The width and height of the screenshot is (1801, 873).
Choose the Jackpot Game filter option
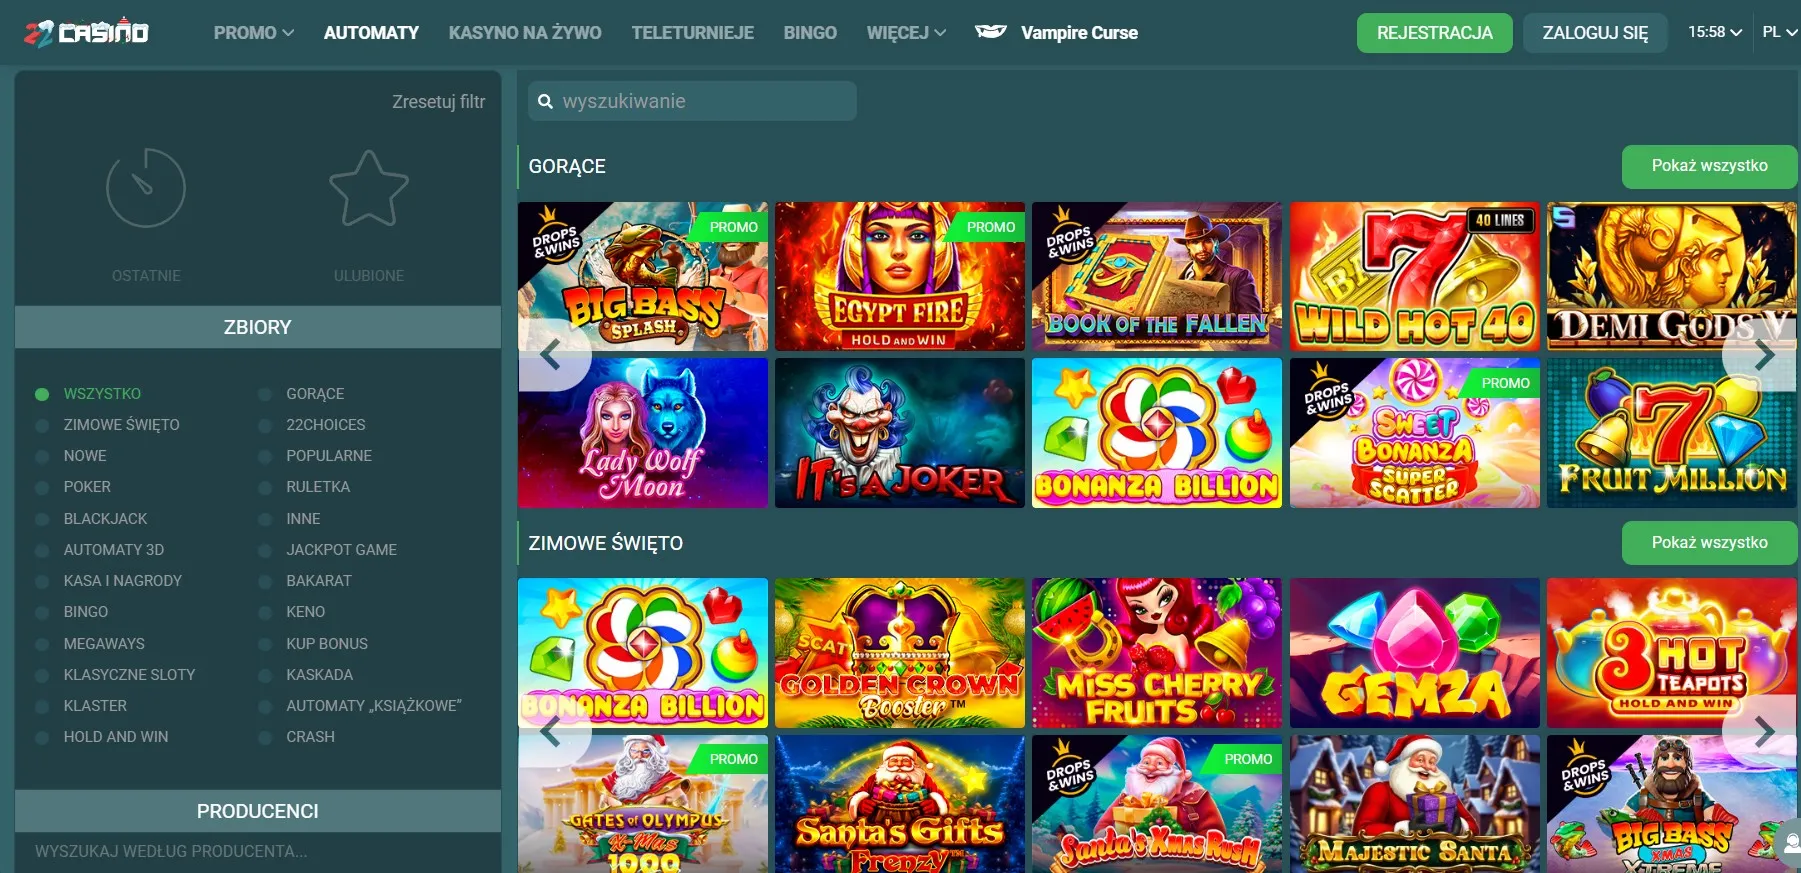click(341, 550)
